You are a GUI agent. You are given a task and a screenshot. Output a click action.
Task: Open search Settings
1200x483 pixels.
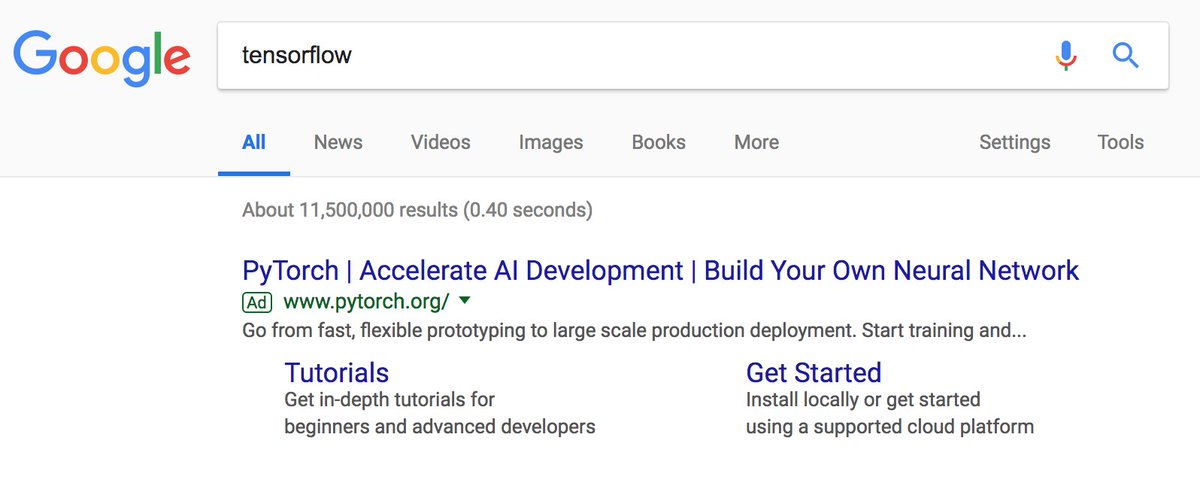tap(1015, 142)
